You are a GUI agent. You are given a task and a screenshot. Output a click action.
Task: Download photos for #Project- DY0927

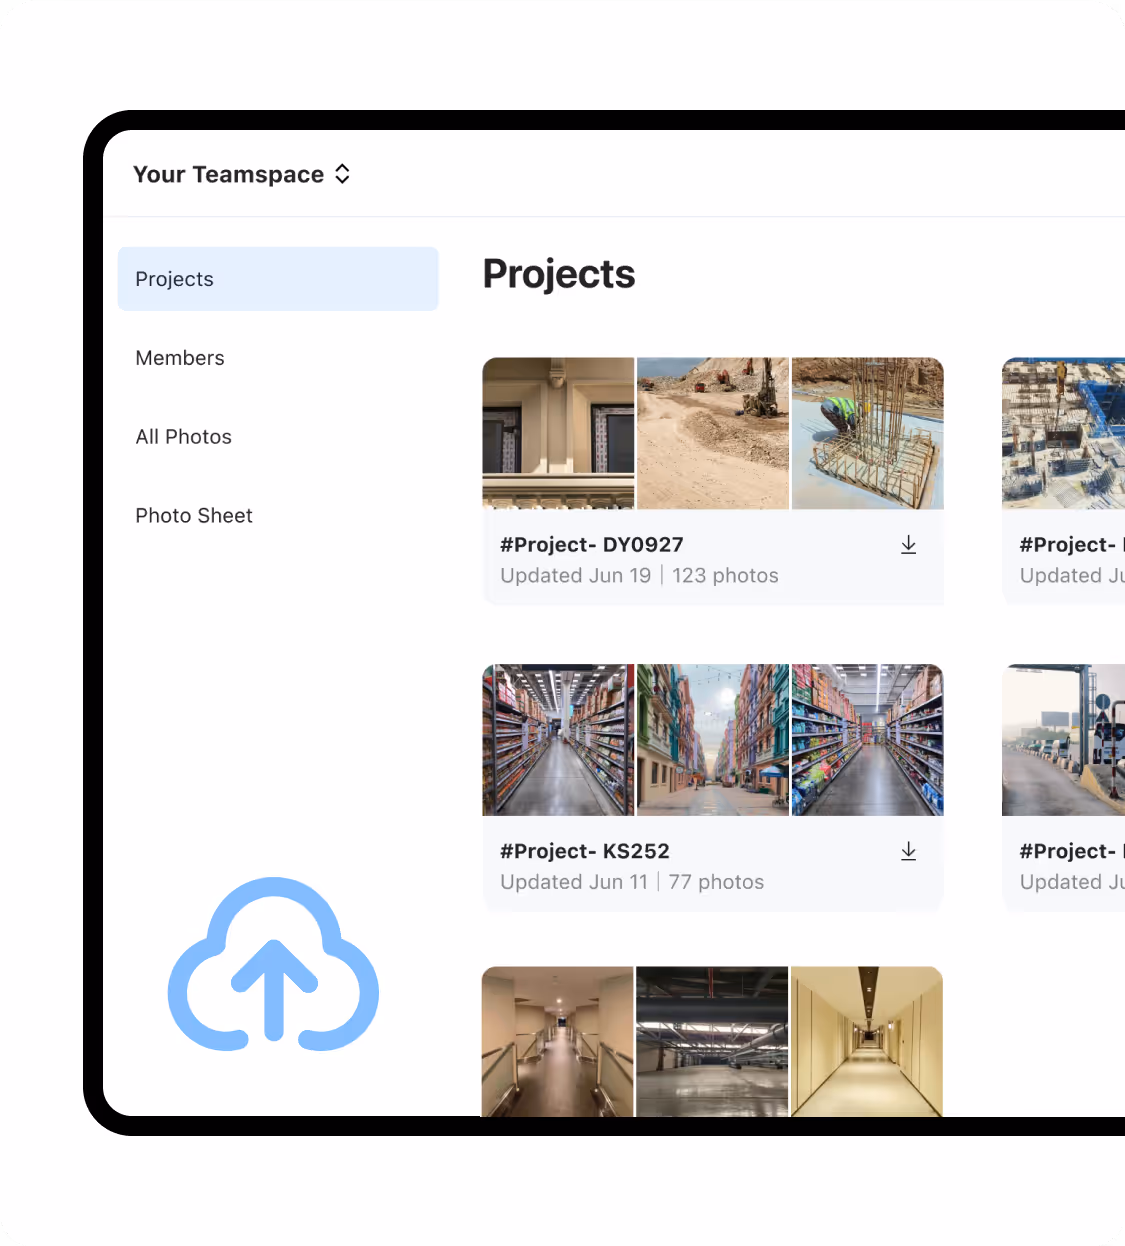coord(909,544)
